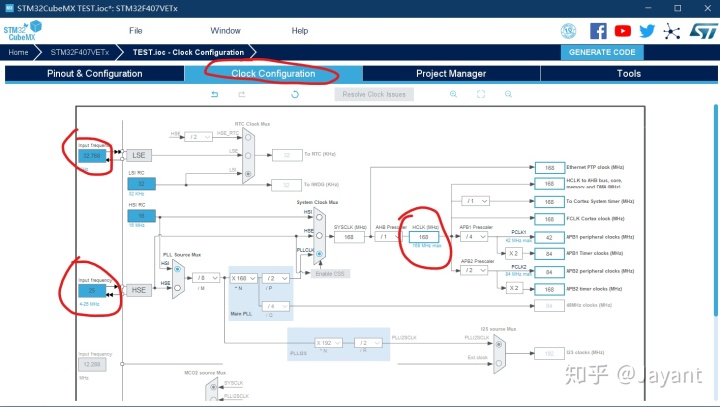Click the ST logo icon
Image resolution: width=720 pixels, height=407 pixels.
pos(703,31)
